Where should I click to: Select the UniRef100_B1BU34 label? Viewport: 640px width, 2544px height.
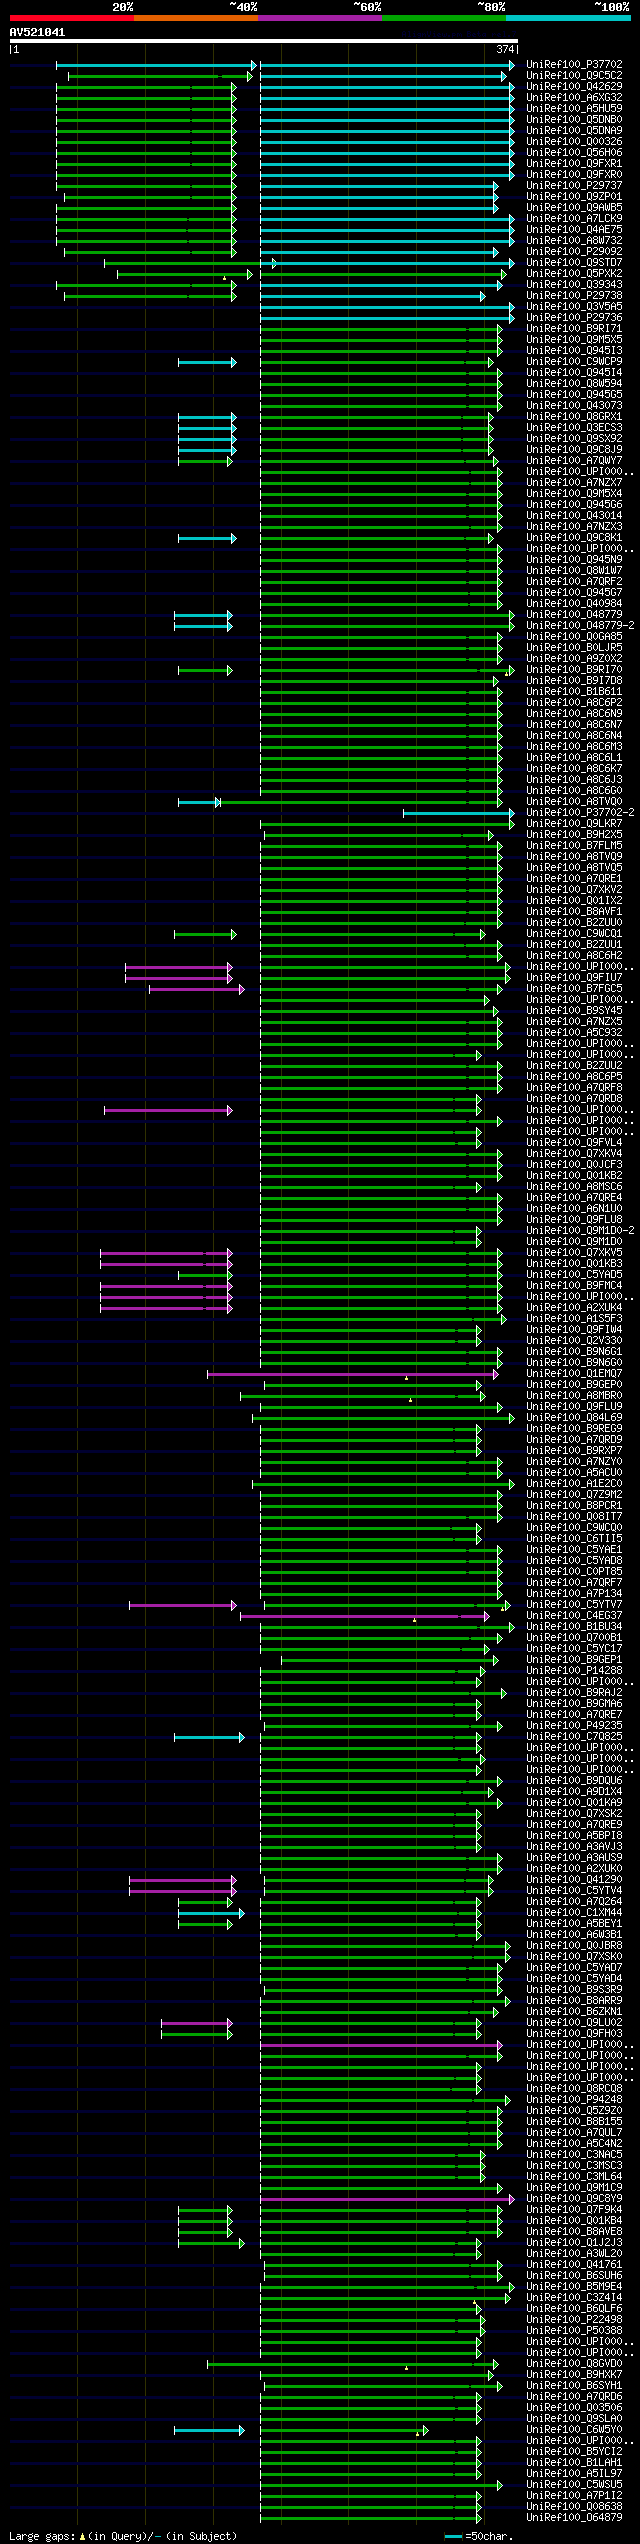click(x=574, y=1627)
